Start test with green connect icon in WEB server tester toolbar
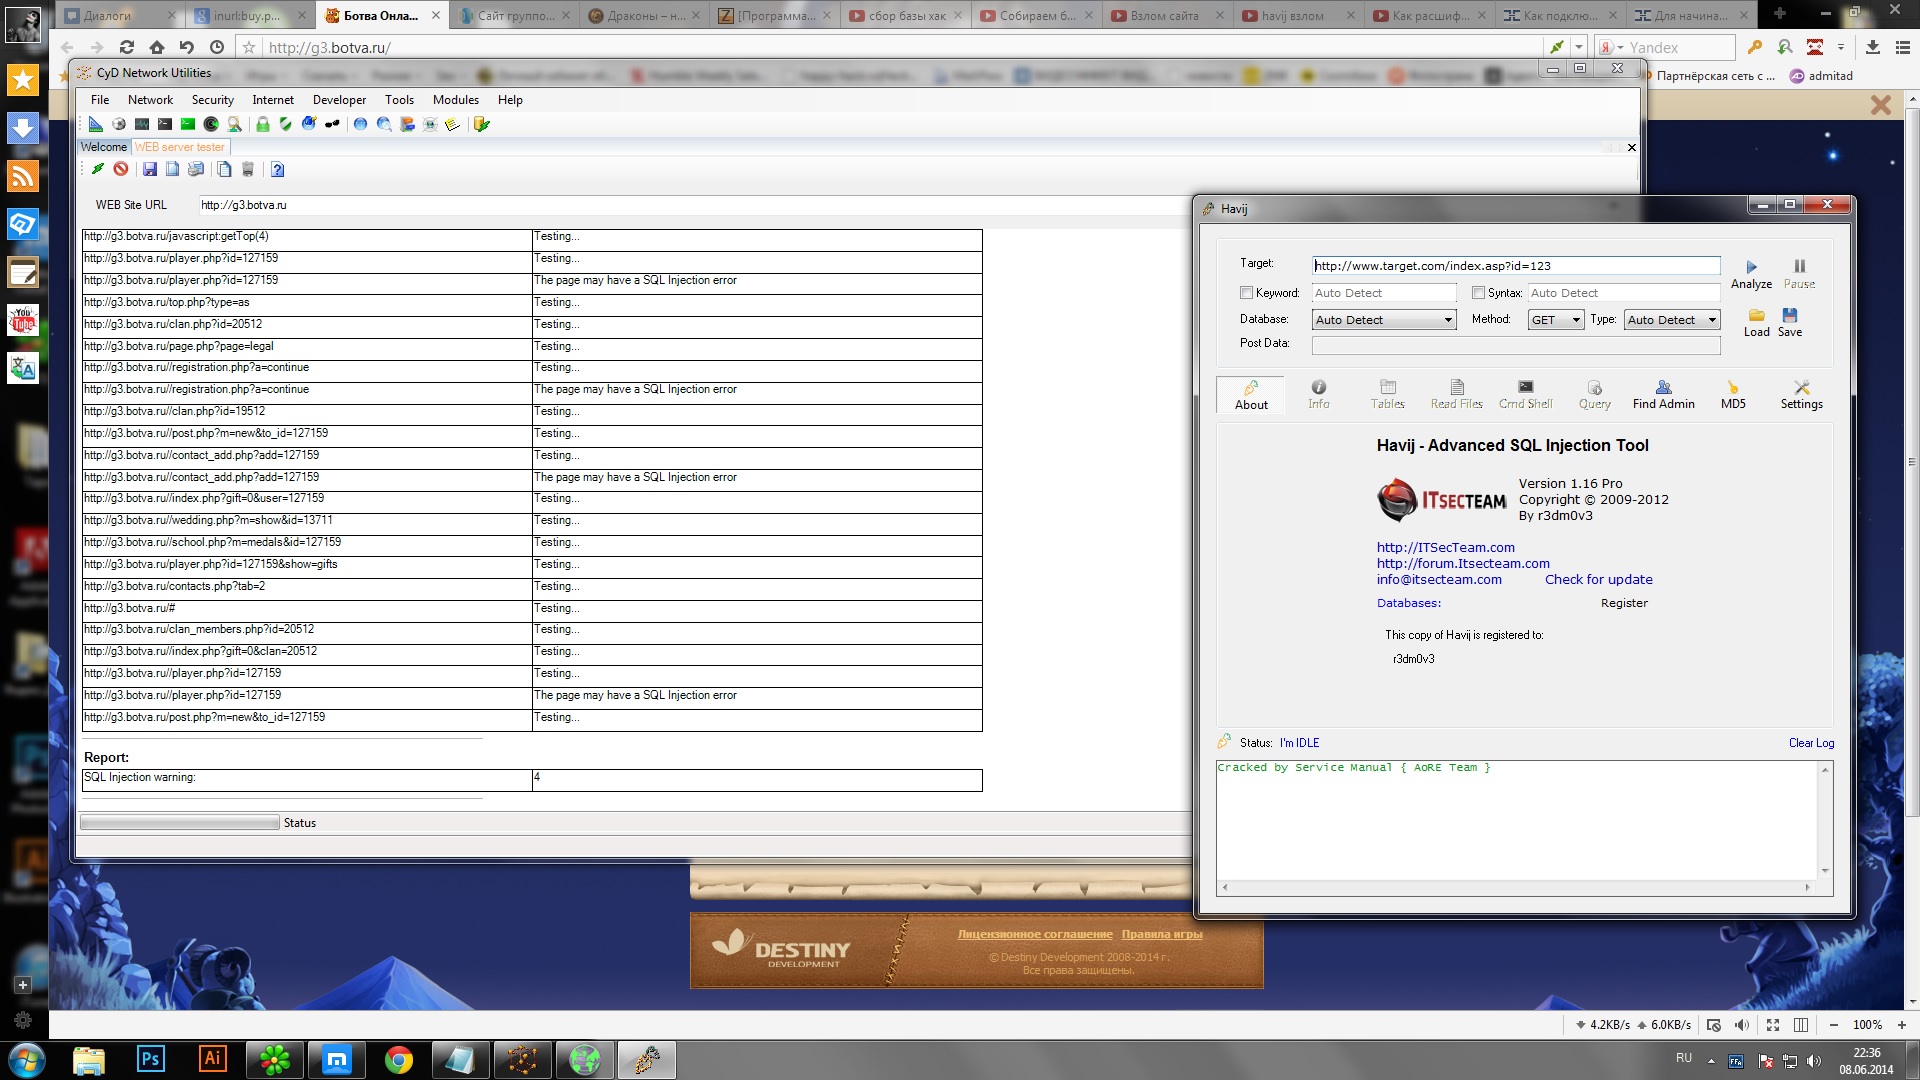The width and height of the screenshot is (1920, 1080). click(x=97, y=169)
